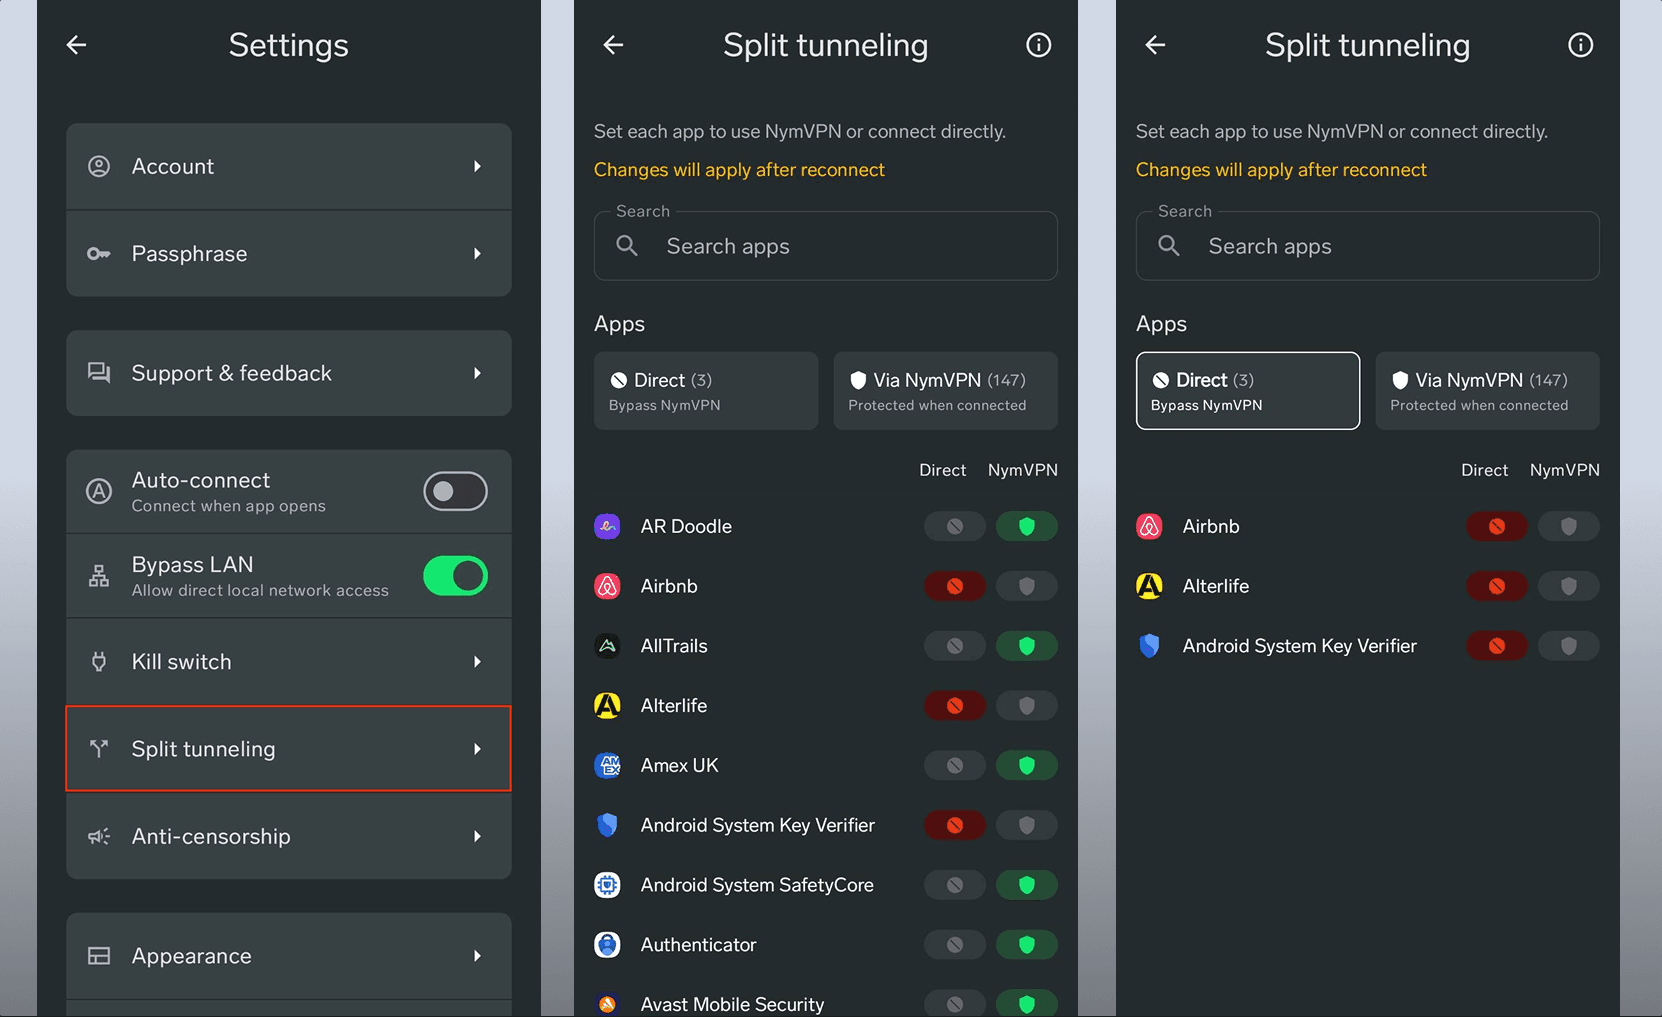This screenshot has width=1662, height=1017.
Task: Enable the Auto-connect switch
Action: [x=455, y=491]
